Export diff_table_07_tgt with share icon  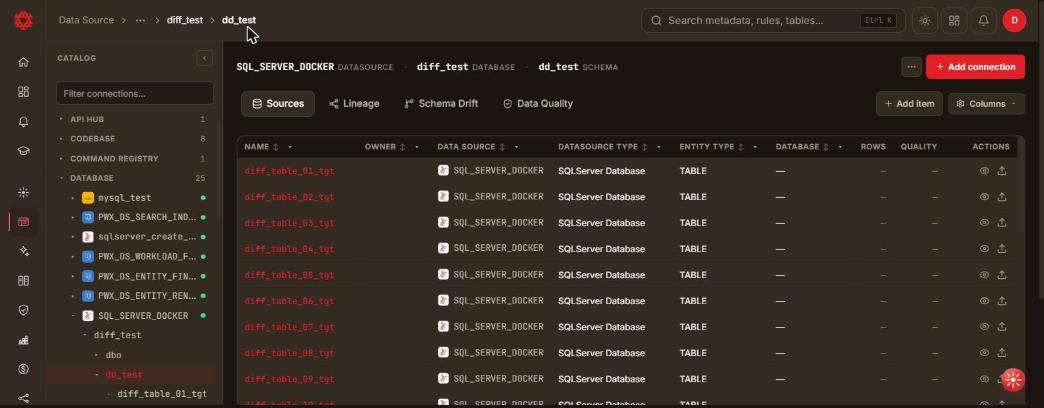tap(1001, 327)
